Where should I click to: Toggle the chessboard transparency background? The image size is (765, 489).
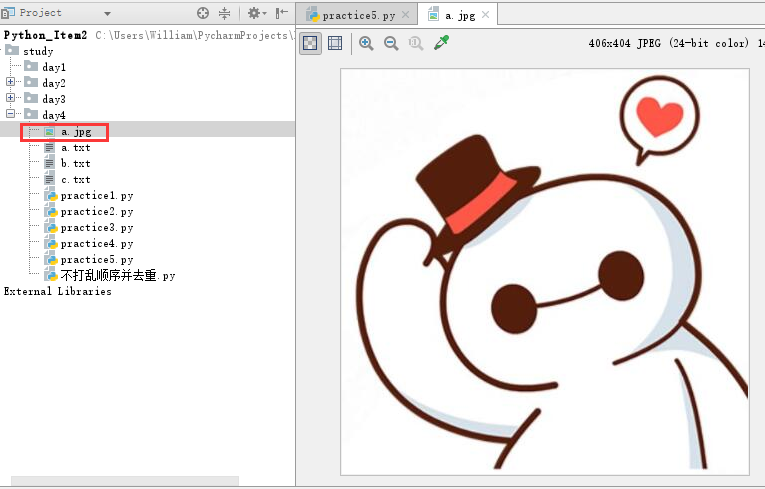(310, 43)
